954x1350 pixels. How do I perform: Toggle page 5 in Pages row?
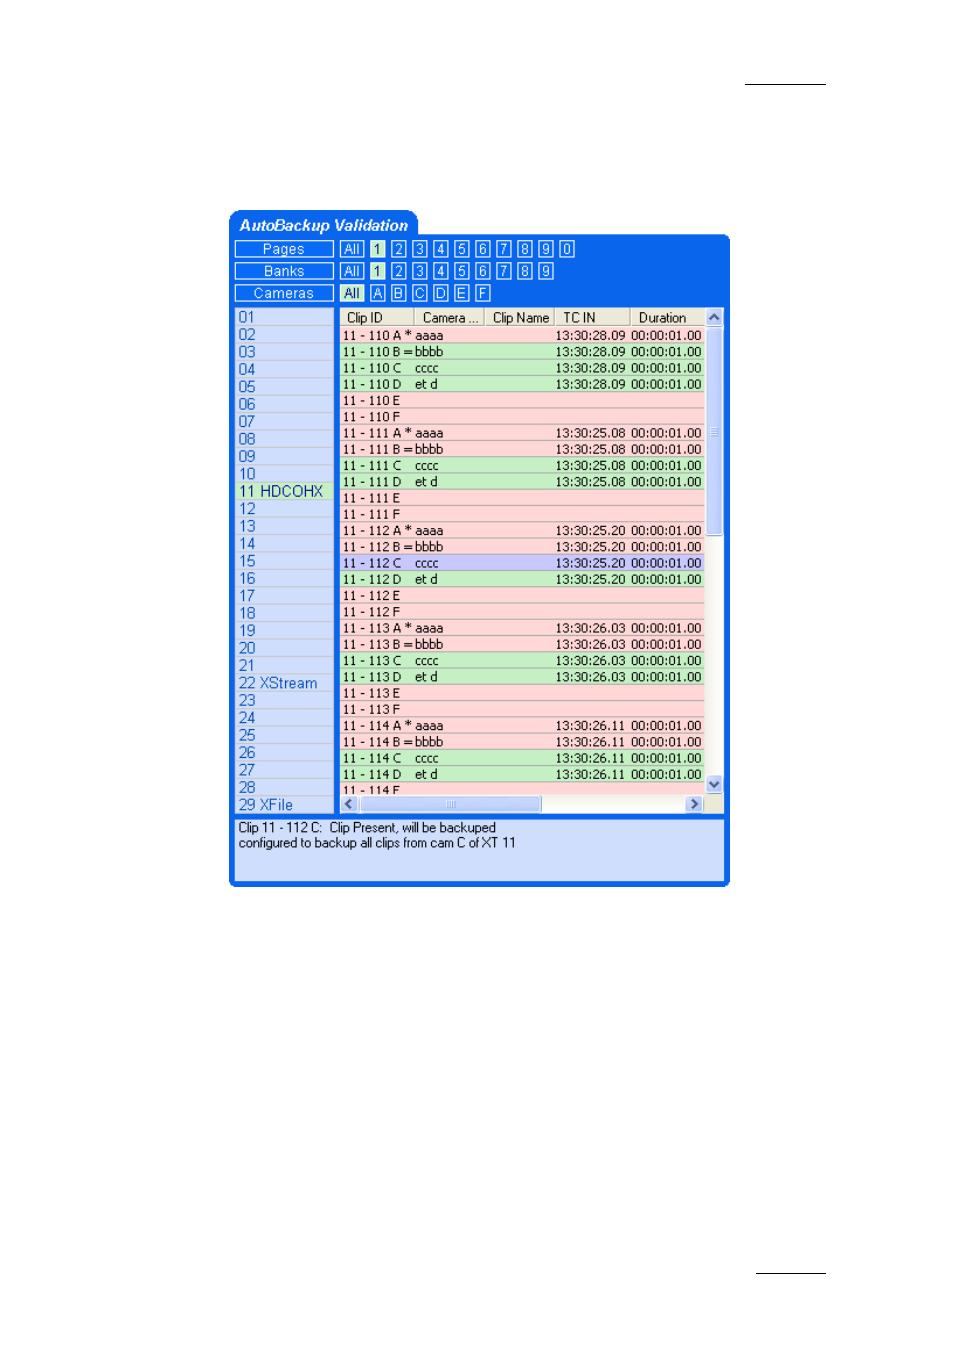click(x=462, y=249)
